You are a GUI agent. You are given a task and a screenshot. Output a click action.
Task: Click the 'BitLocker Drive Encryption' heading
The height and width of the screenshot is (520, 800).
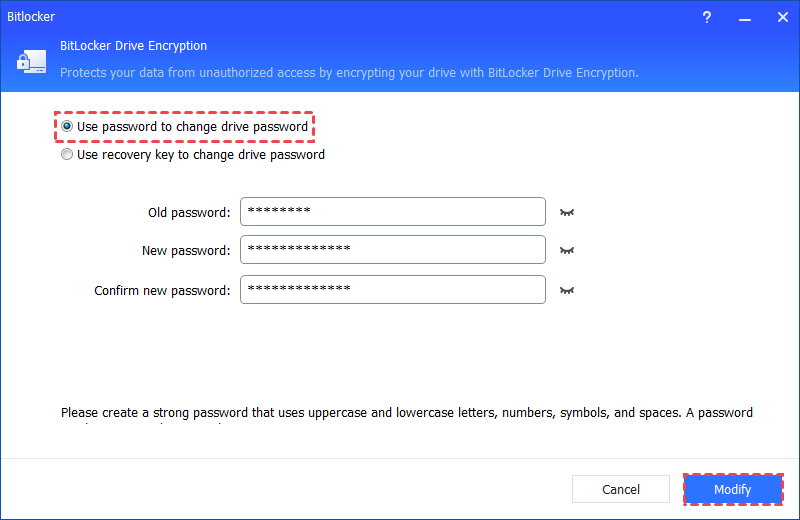135,46
